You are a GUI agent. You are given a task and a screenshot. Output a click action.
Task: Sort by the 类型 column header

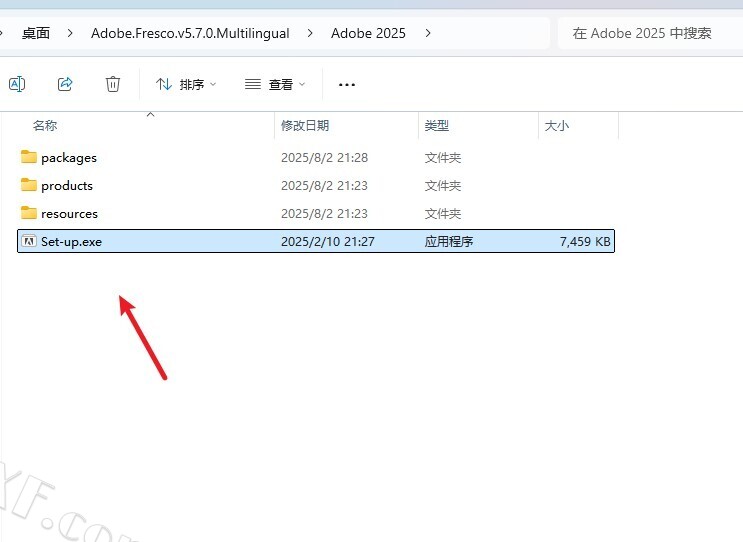pos(436,126)
